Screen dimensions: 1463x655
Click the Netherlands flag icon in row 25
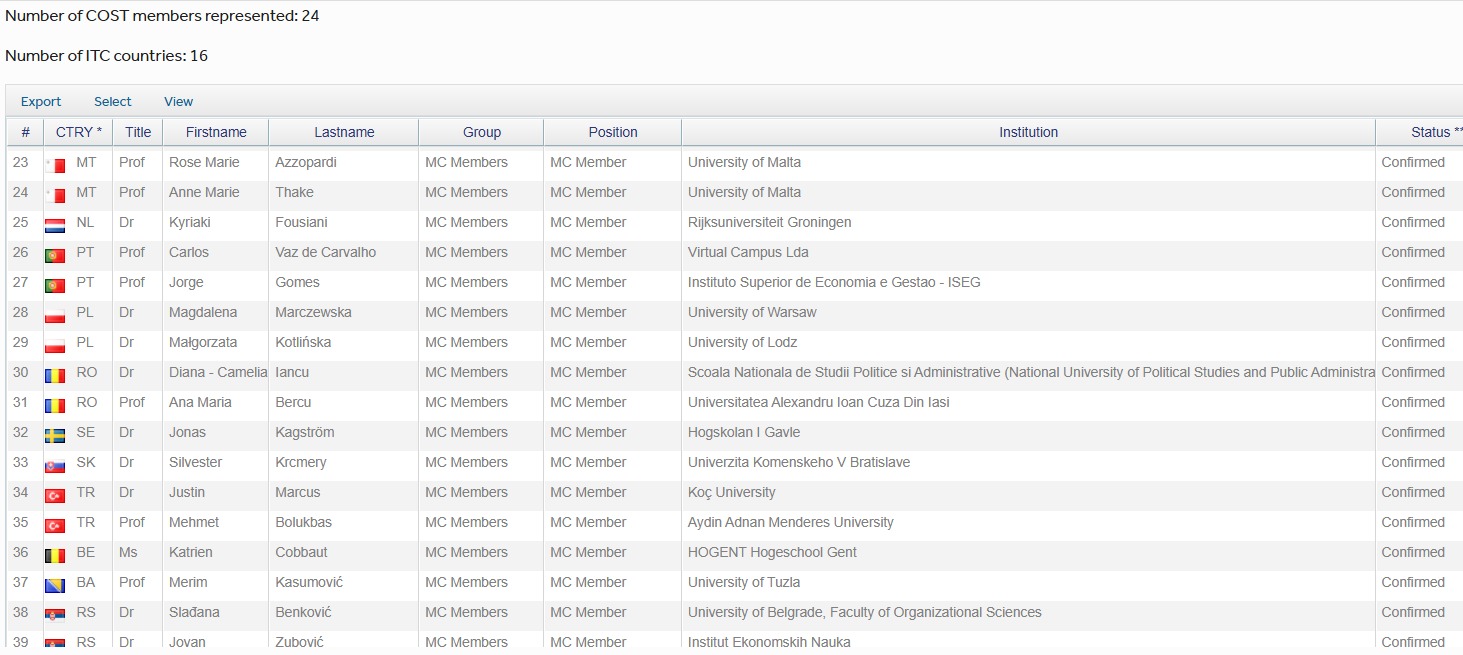point(55,224)
